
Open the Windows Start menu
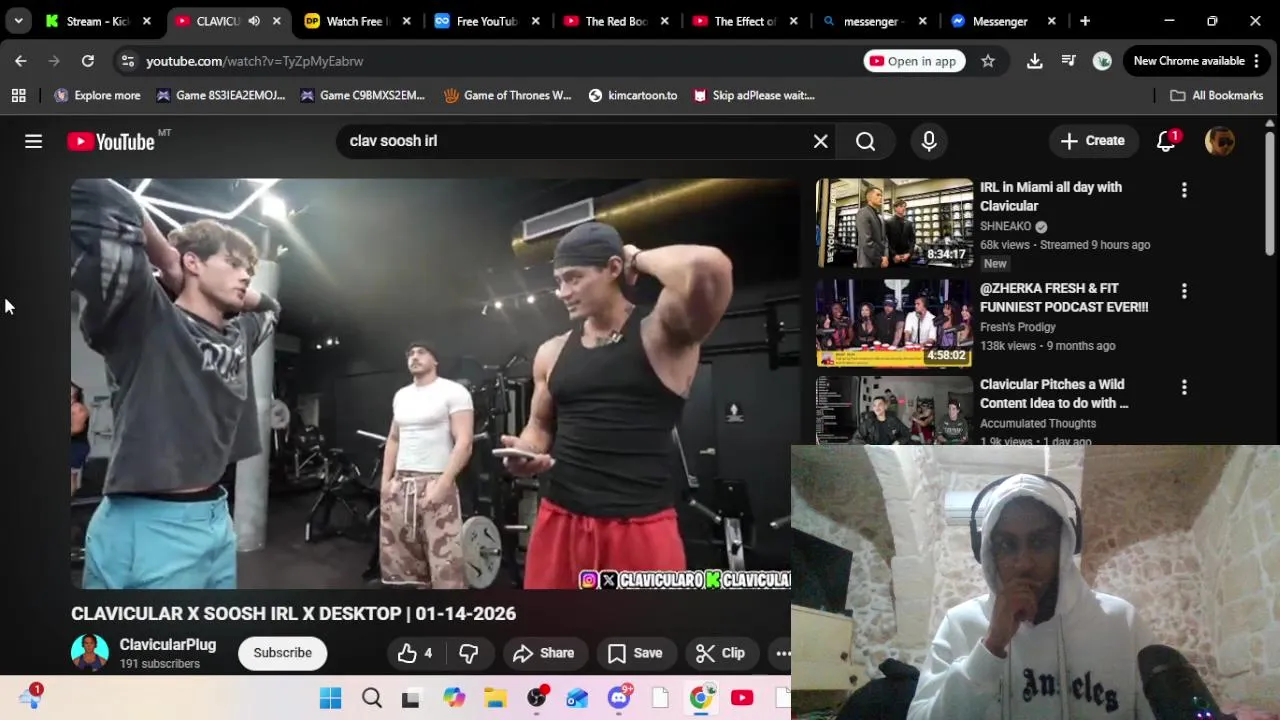330,698
